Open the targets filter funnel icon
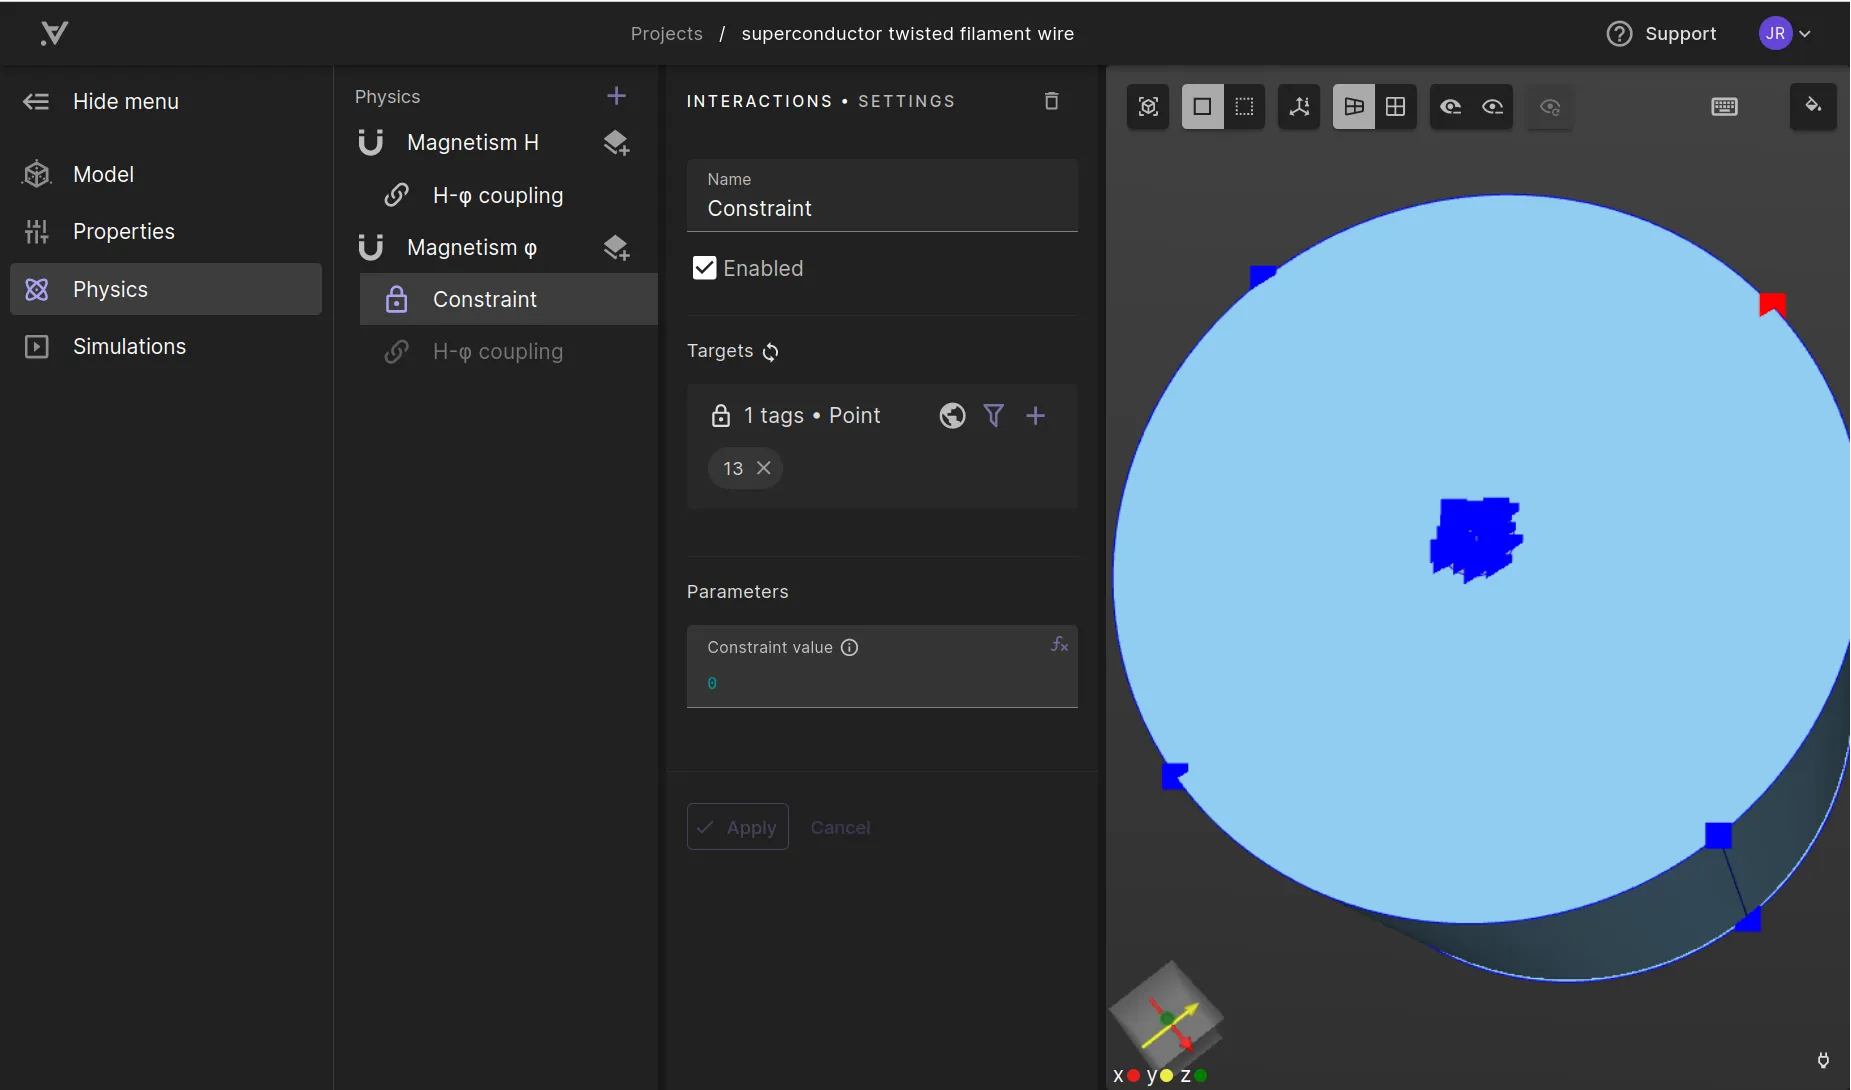Screen dimensions: 1851x1090 click(x=993, y=416)
